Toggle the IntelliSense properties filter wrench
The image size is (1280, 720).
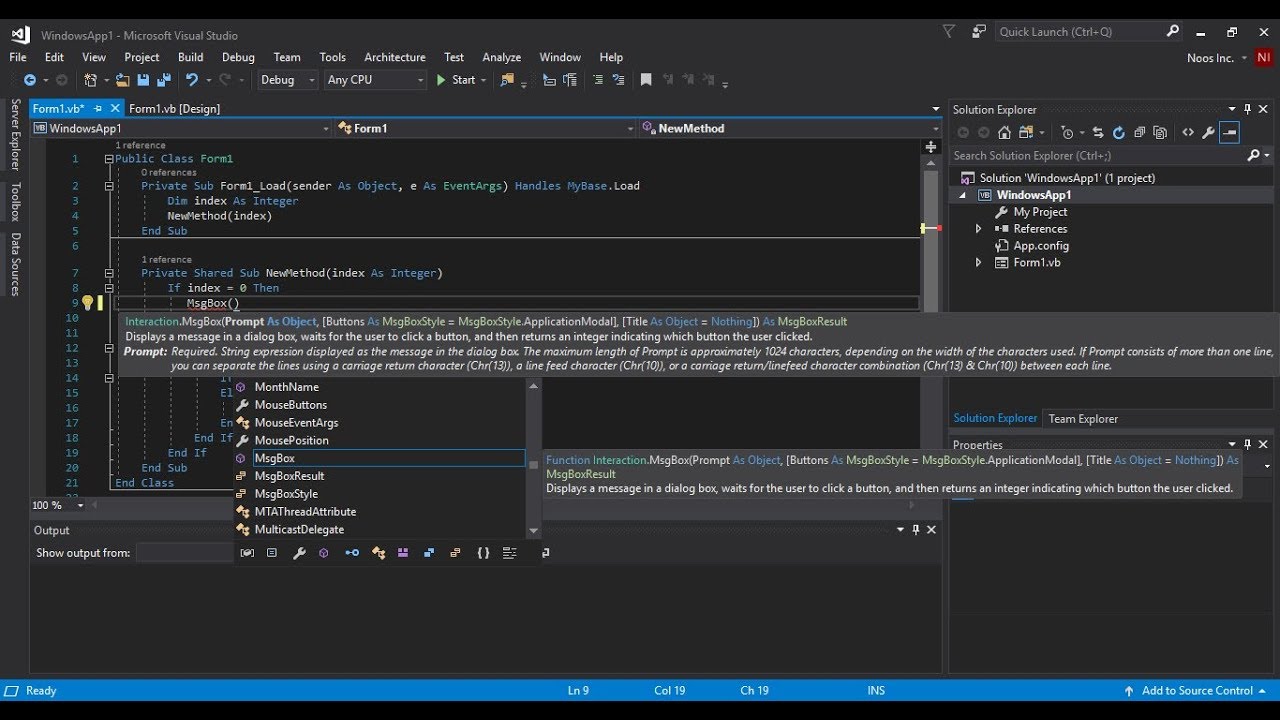pos(299,552)
